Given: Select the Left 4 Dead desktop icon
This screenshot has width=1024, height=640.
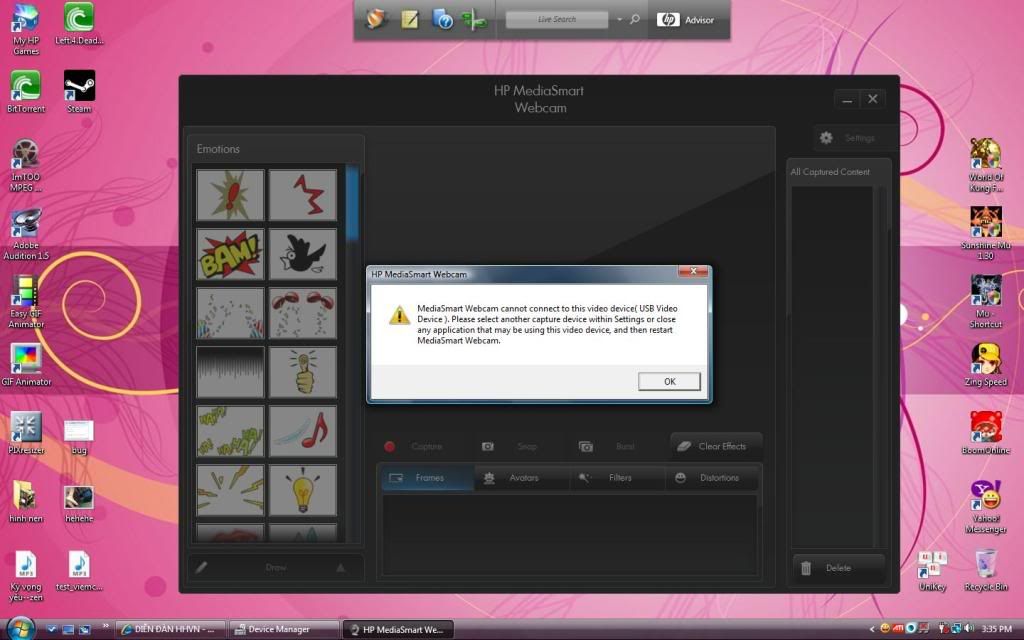Looking at the screenshot, I should click(79, 24).
